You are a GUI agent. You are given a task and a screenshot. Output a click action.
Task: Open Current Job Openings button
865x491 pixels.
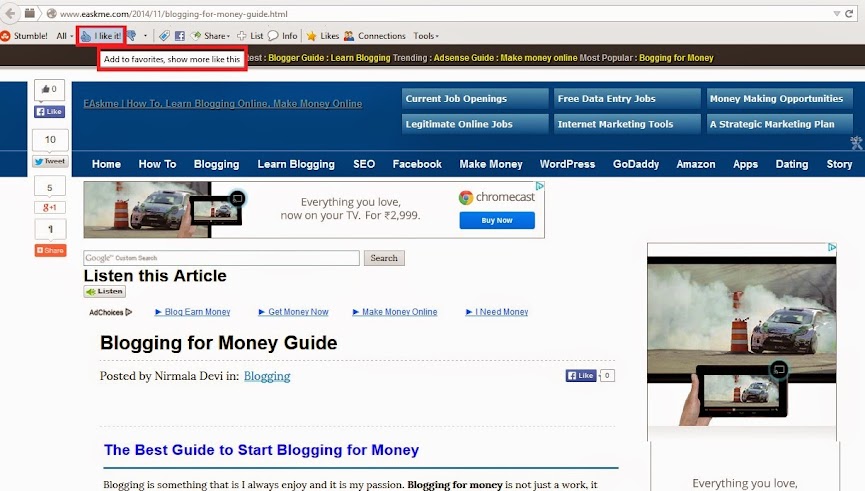click(475, 99)
